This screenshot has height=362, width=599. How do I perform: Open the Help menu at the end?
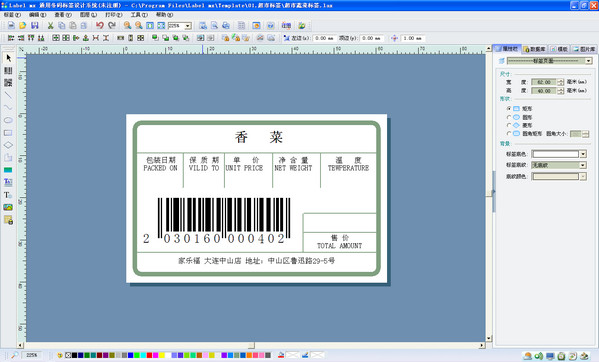(x=164, y=15)
